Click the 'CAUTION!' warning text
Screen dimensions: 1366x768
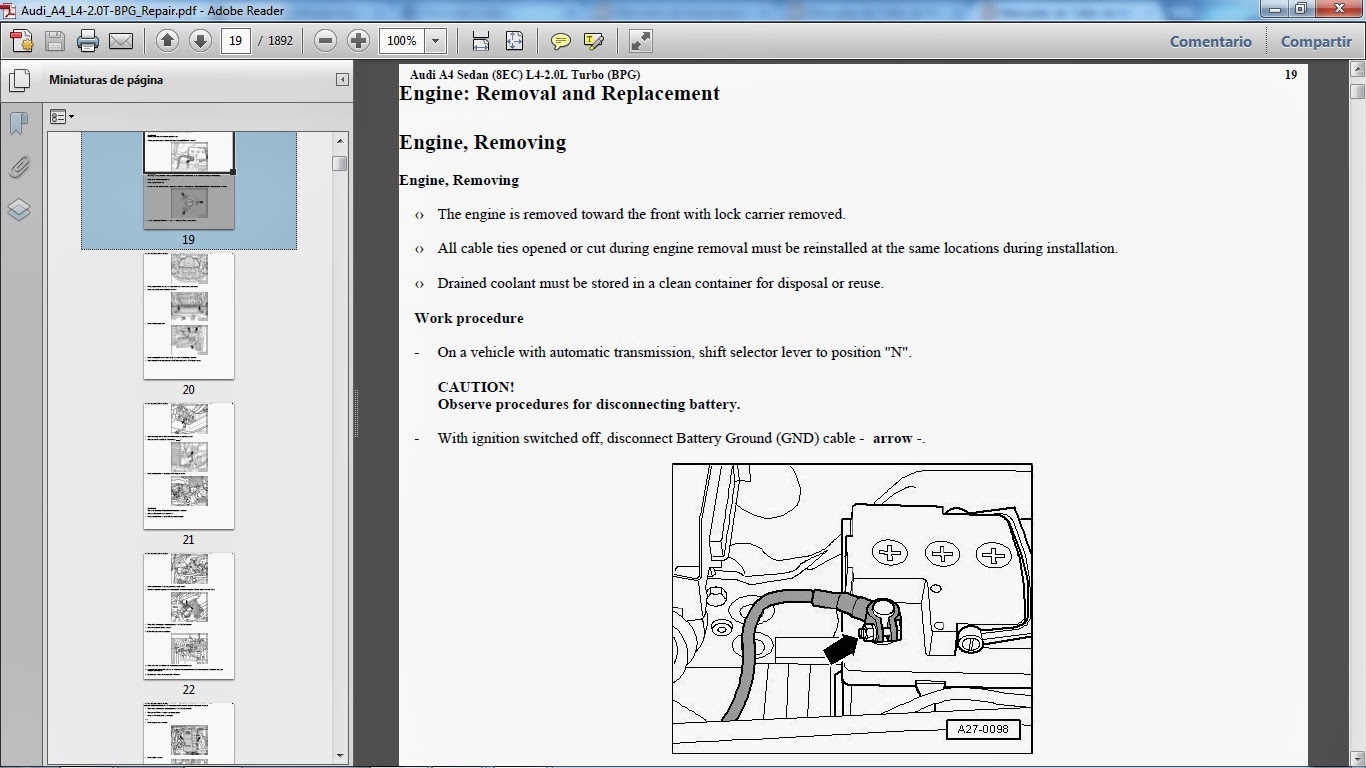476,387
